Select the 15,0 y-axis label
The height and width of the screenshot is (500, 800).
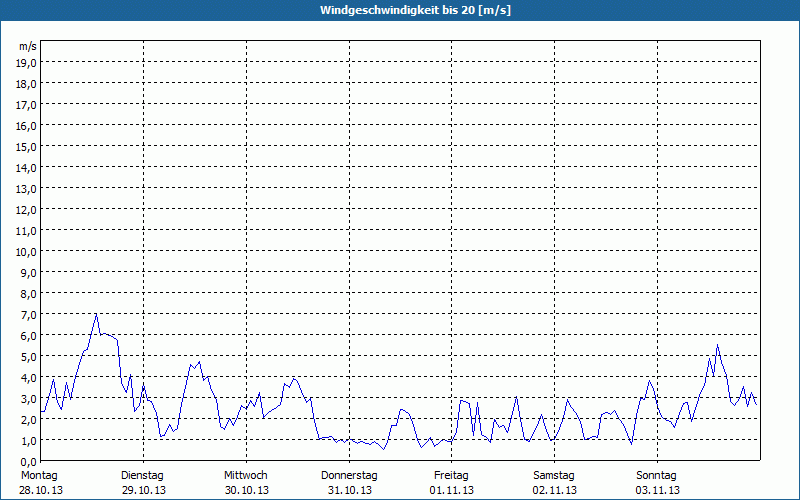[x=27, y=147]
